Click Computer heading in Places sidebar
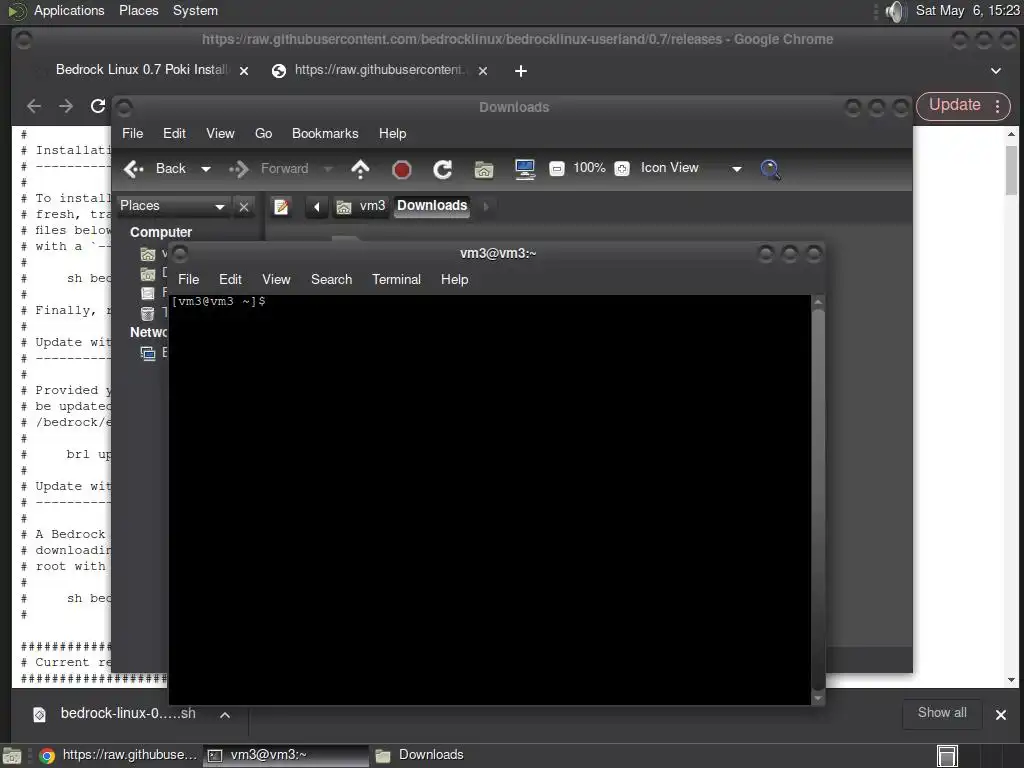 click(161, 232)
